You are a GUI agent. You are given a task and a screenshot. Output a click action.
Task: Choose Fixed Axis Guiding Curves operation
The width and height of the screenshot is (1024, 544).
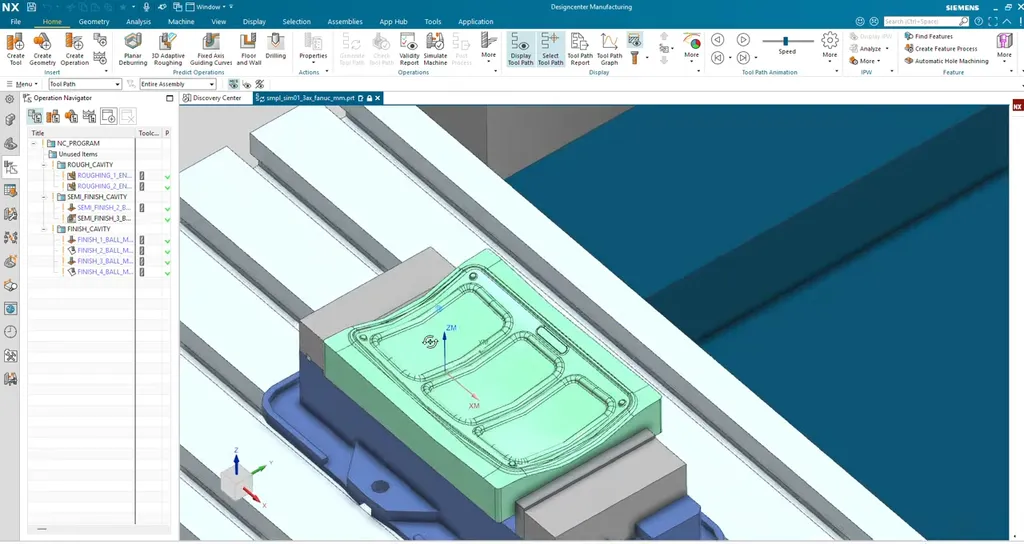(x=211, y=50)
